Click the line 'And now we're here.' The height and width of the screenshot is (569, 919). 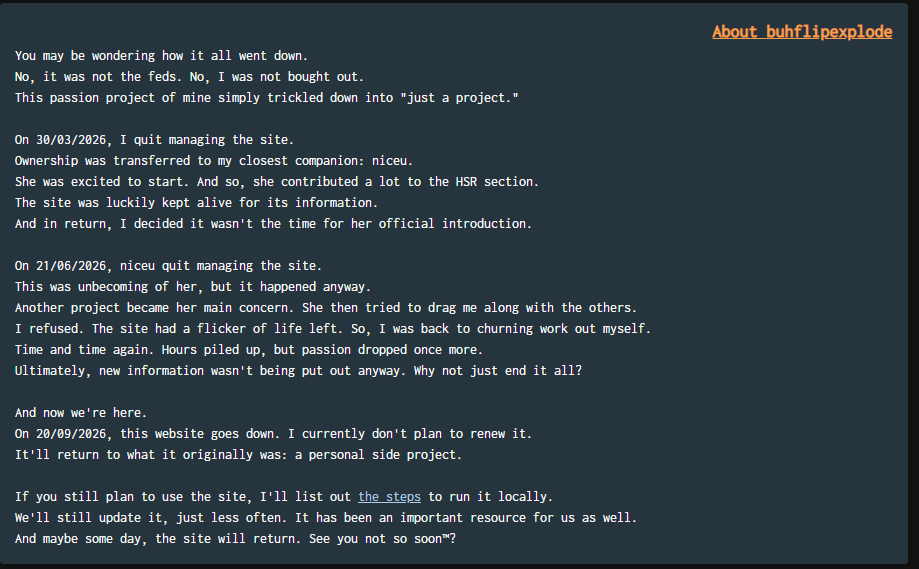click(x=81, y=413)
